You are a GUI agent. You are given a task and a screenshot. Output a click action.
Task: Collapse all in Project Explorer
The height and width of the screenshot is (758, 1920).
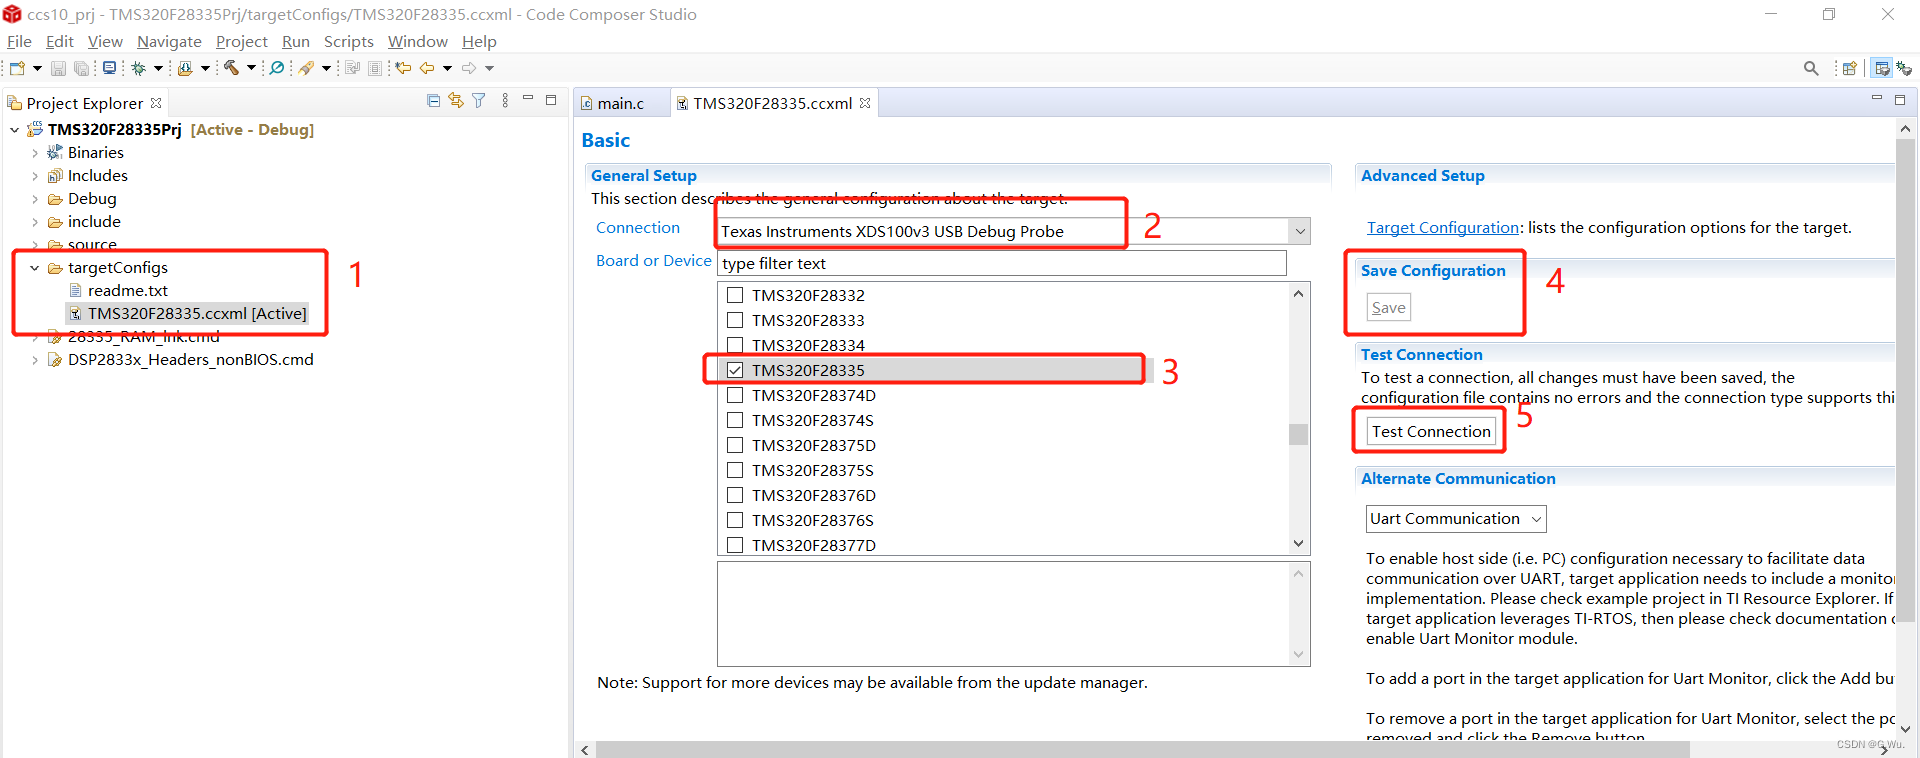[433, 101]
